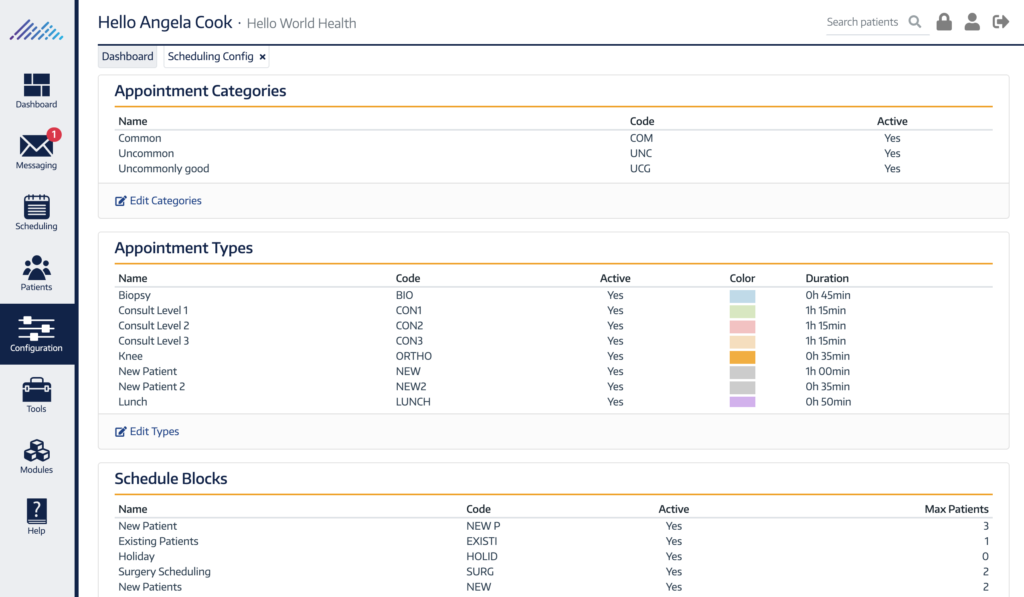Select the Configuration sidebar icon
Screen dimensions: 1024x597
click(37, 334)
